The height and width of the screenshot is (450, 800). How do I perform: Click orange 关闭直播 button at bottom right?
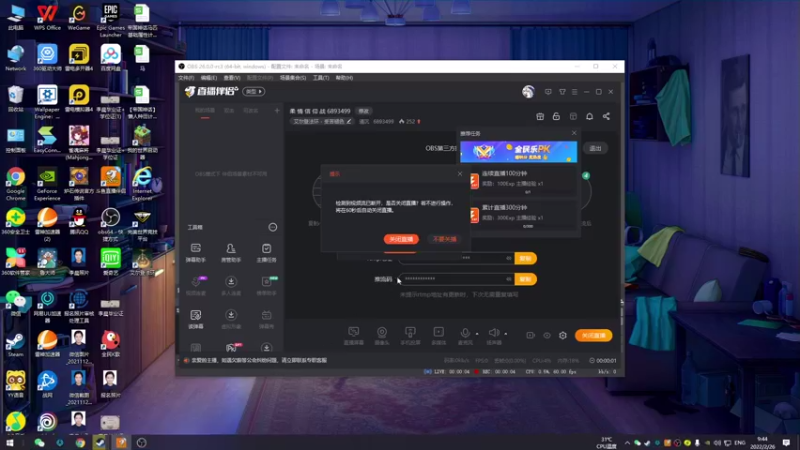coord(593,335)
